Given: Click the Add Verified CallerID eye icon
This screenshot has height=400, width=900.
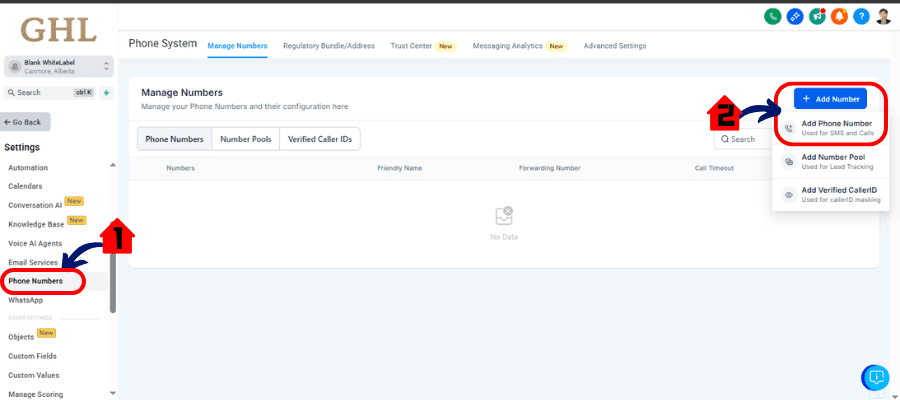Looking at the screenshot, I should (789, 195).
